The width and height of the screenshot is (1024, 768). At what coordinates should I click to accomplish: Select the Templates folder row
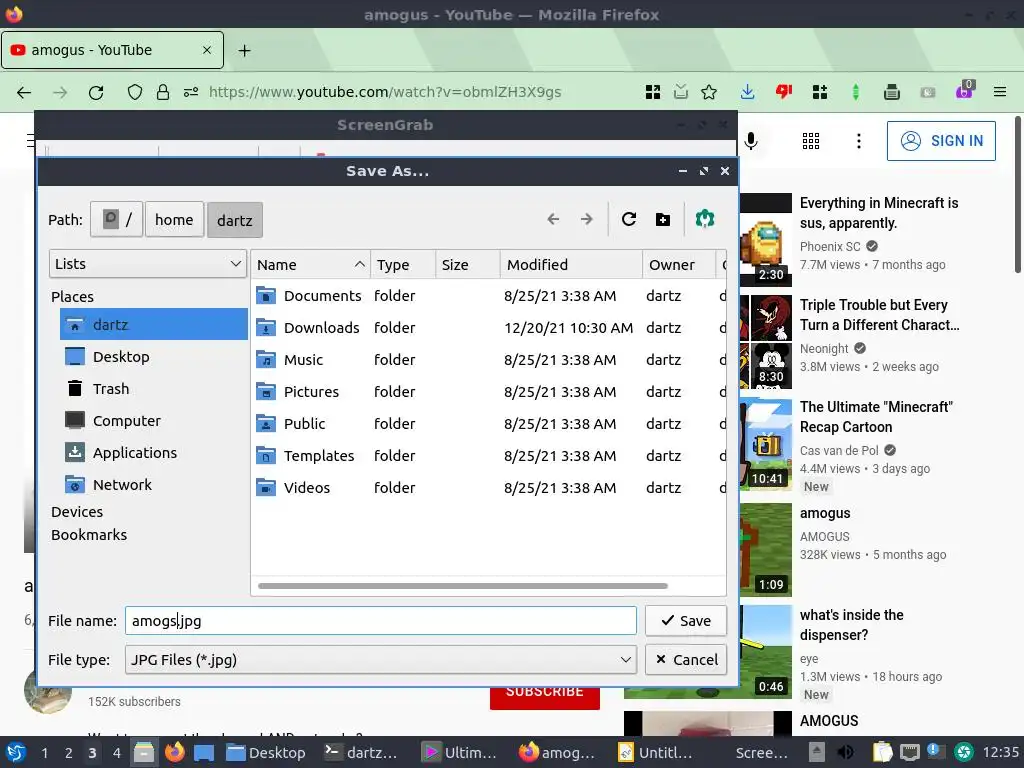point(488,456)
